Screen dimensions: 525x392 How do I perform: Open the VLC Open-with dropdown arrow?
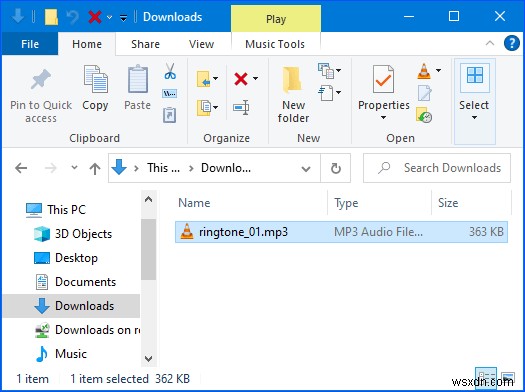[439, 70]
